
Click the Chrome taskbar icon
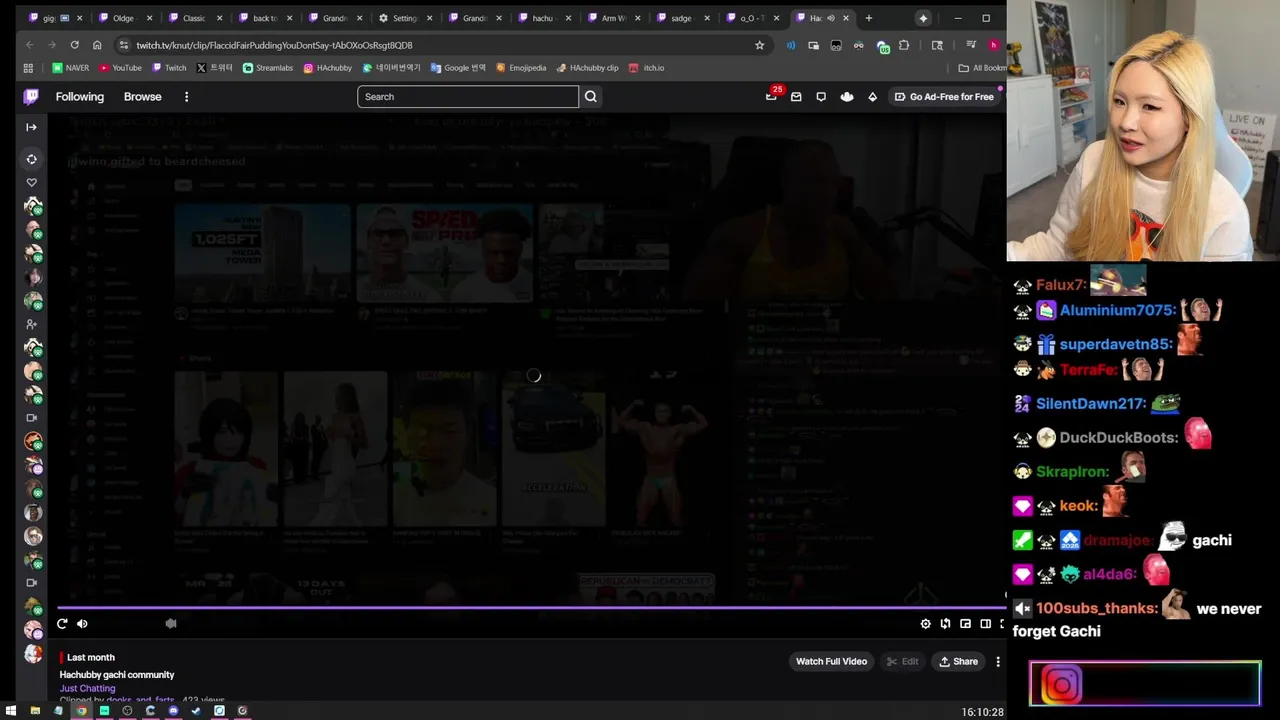81,711
